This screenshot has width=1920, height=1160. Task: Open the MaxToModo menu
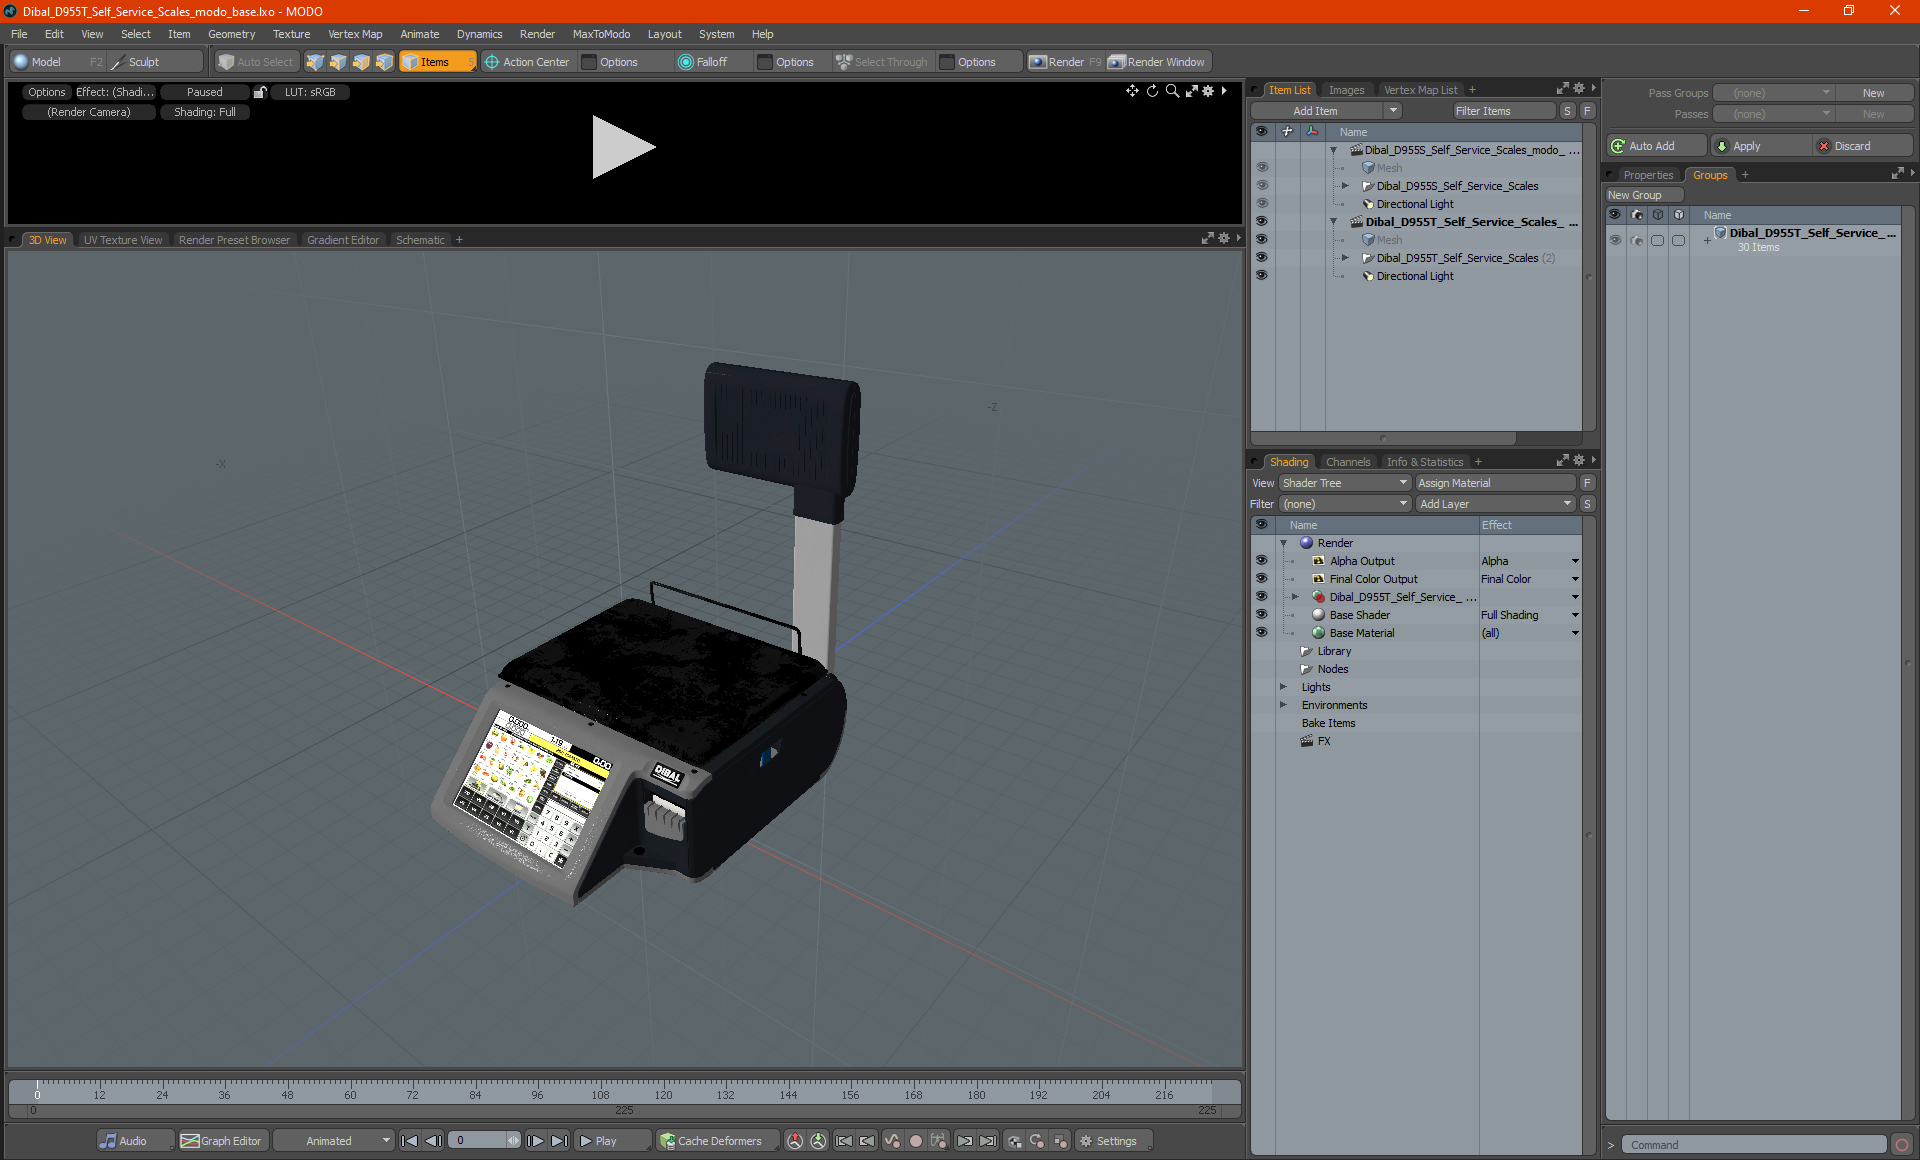pos(601,34)
